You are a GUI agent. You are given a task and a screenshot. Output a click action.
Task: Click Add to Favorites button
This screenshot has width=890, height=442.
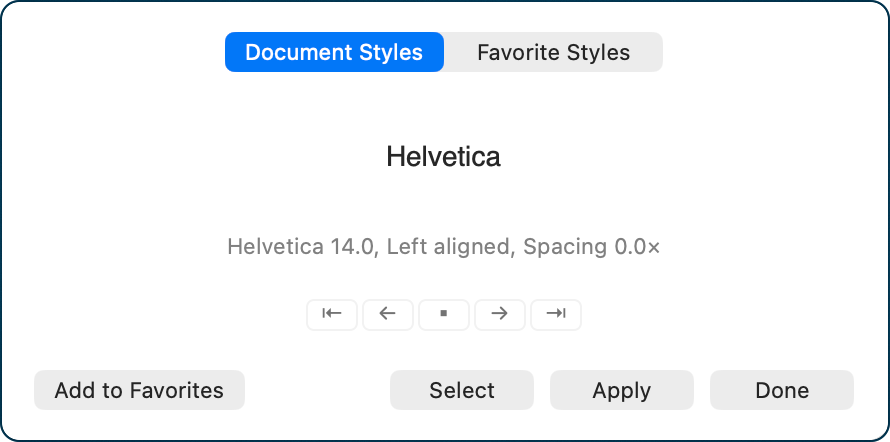pyautogui.click(x=139, y=390)
